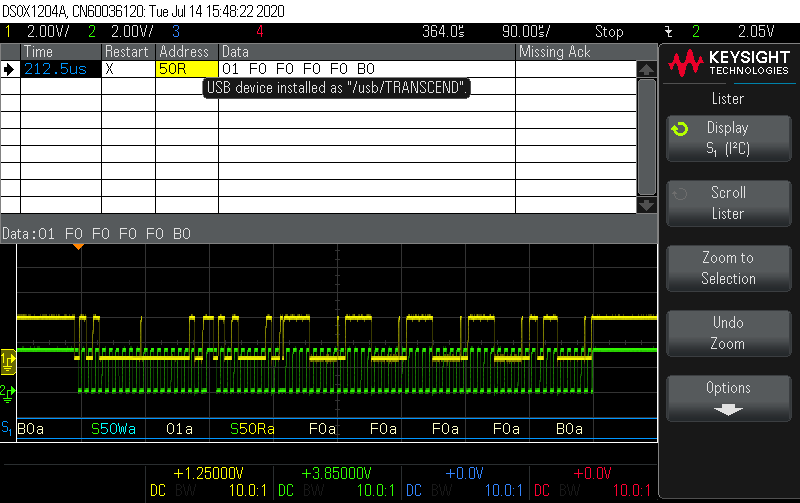Click the Display S1 (I²C) softkey
This screenshot has height=503, width=800.
coord(729,138)
